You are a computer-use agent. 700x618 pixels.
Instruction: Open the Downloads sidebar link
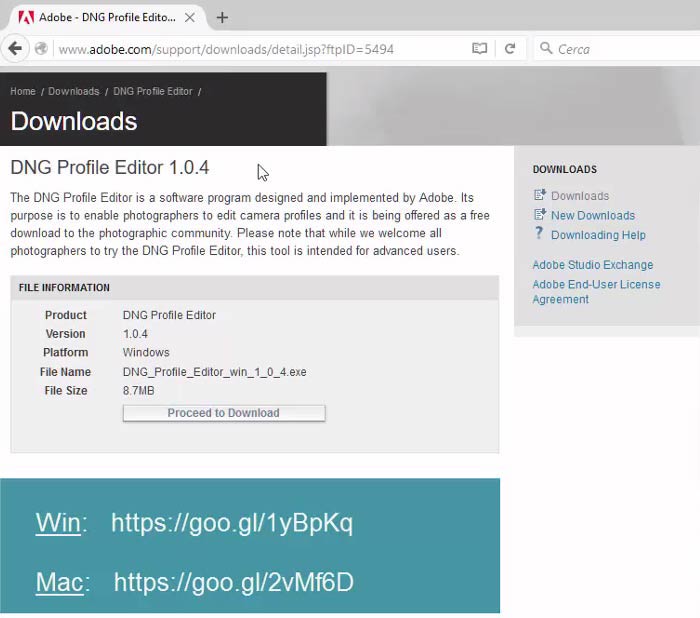tap(580, 196)
